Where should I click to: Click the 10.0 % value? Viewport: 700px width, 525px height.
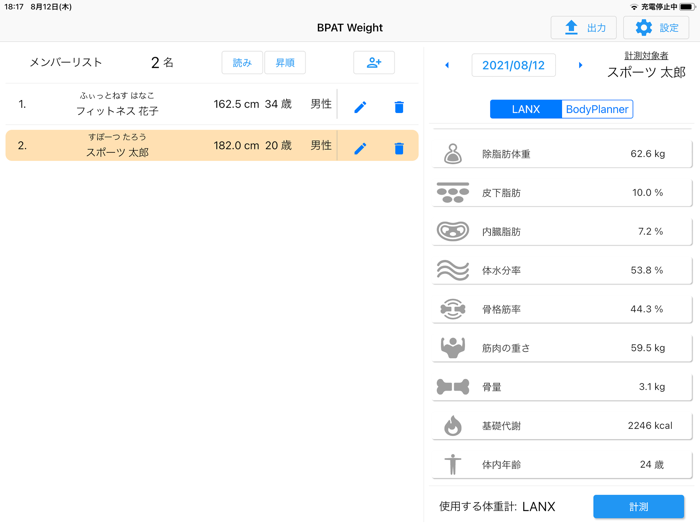[x=647, y=192]
